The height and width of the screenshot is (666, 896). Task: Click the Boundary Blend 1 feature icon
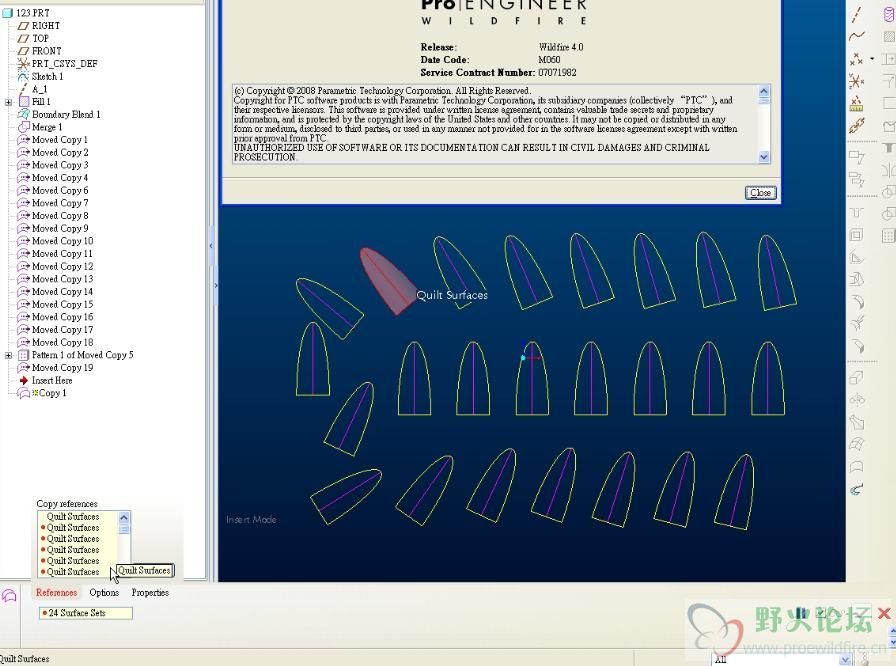(x=23, y=114)
